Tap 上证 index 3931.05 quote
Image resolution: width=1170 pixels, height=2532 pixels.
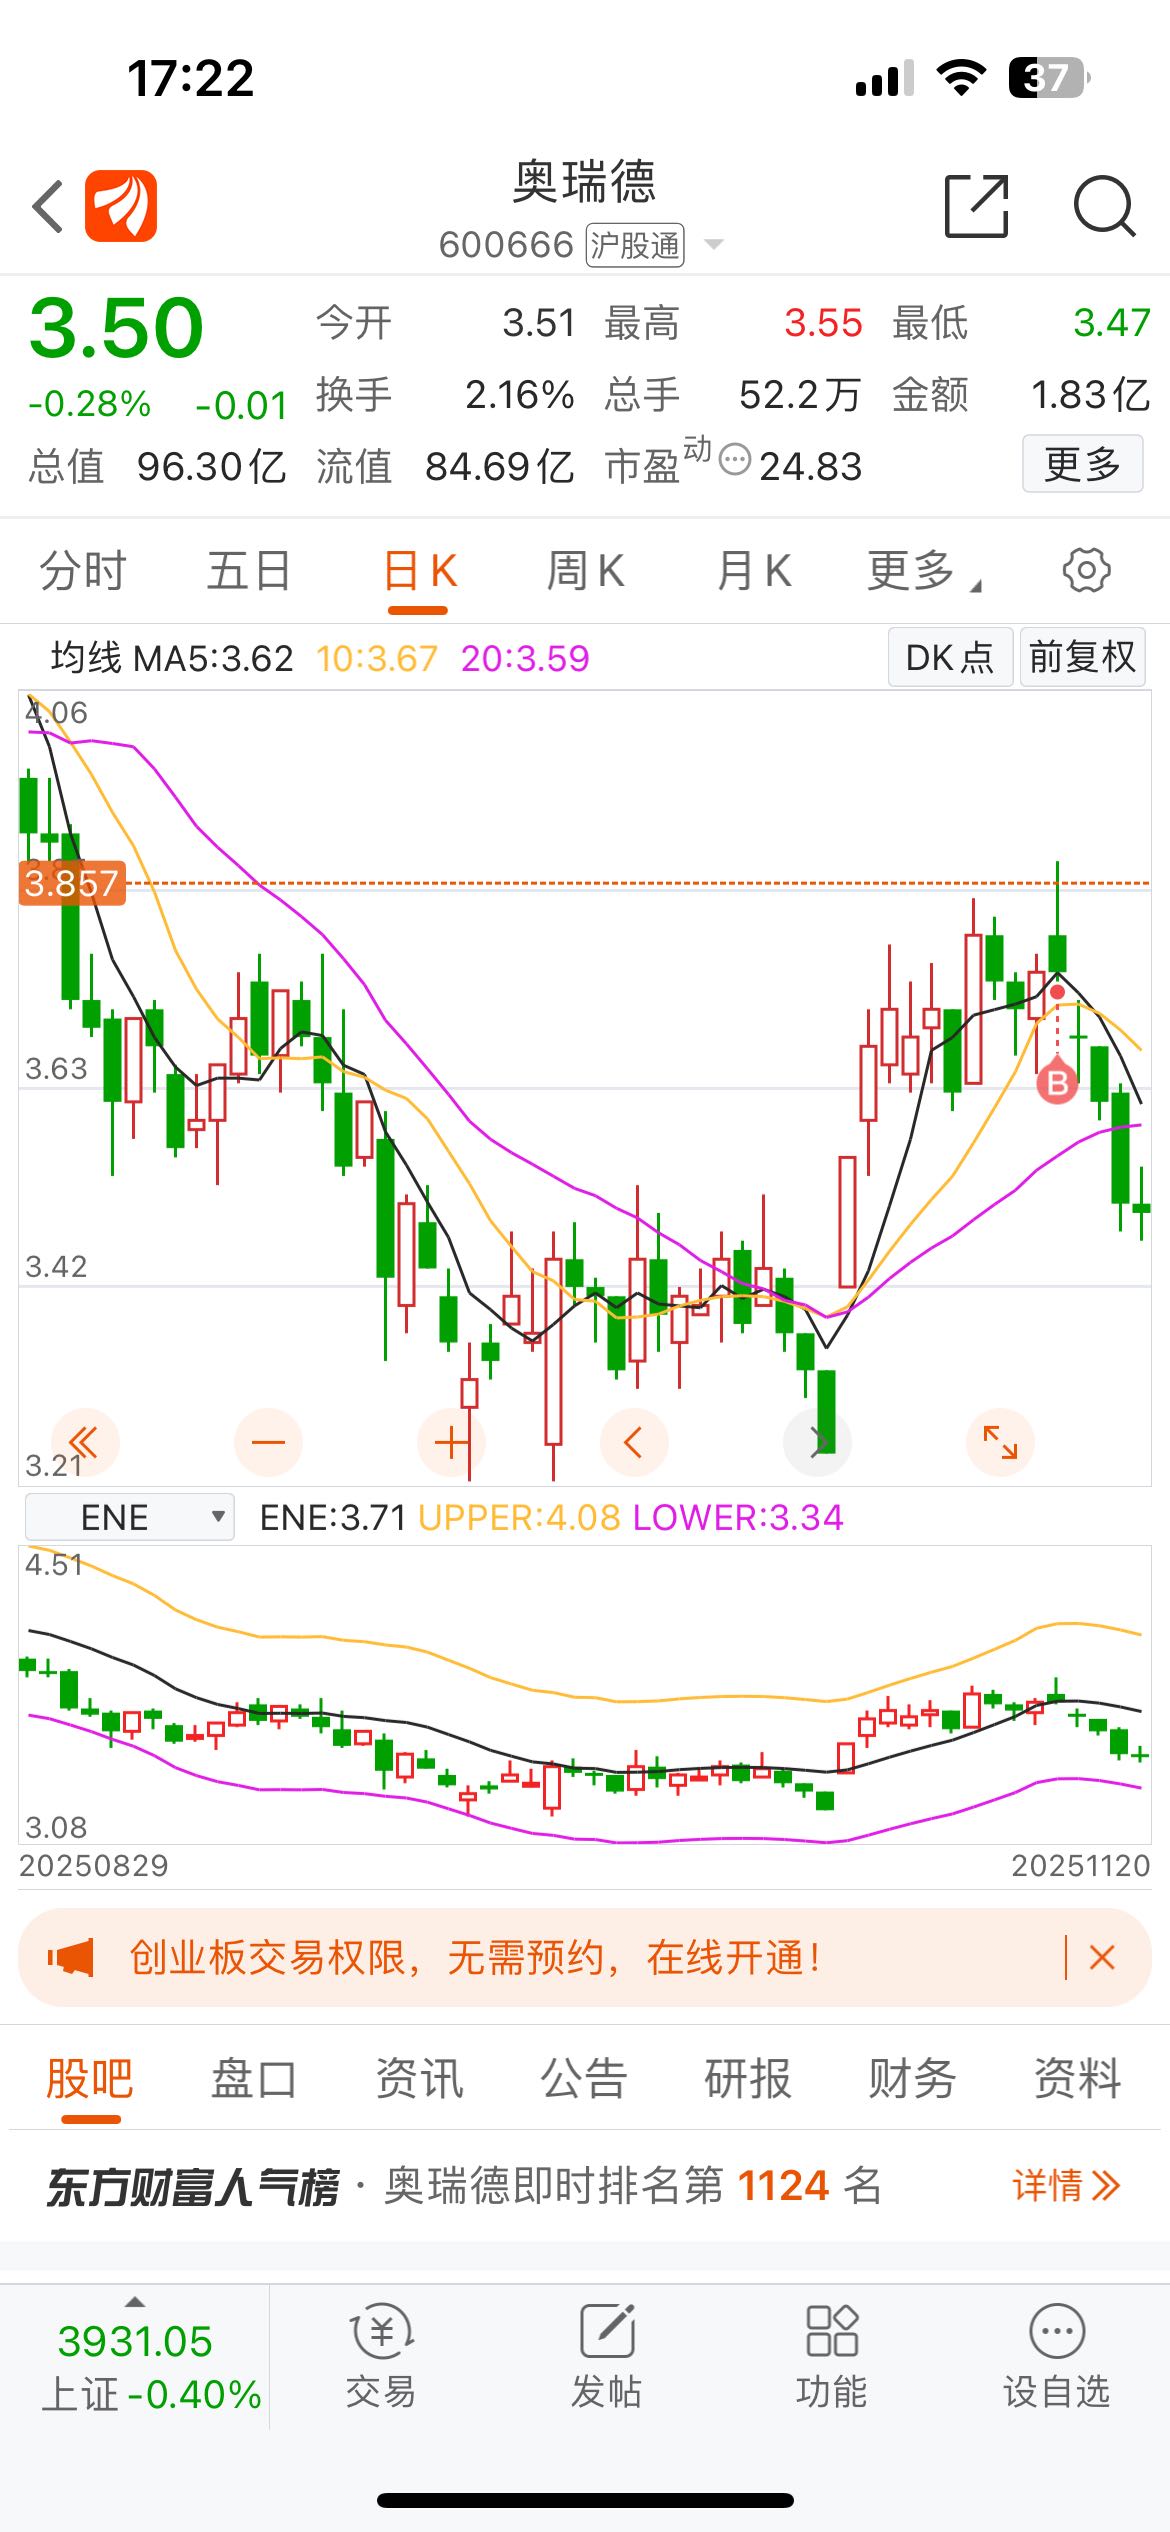coord(135,2366)
